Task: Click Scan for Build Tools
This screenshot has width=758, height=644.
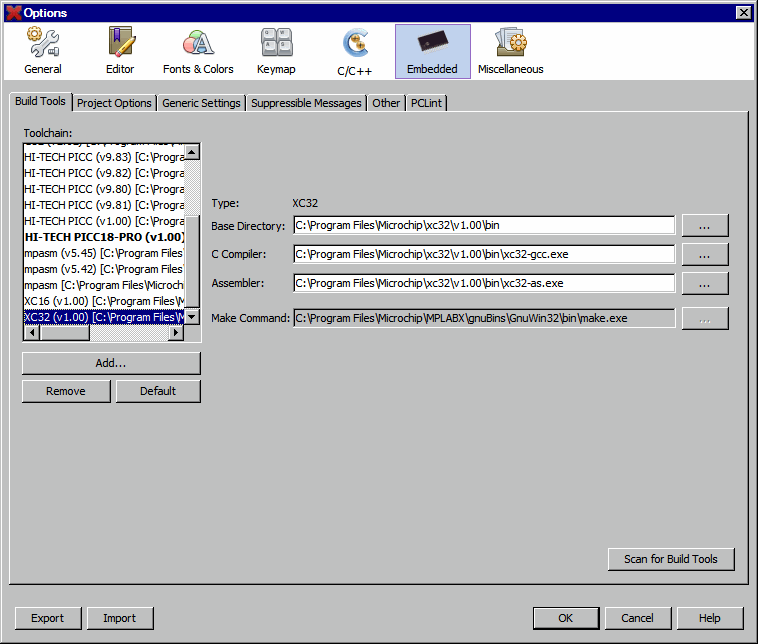Action: (670, 559)
